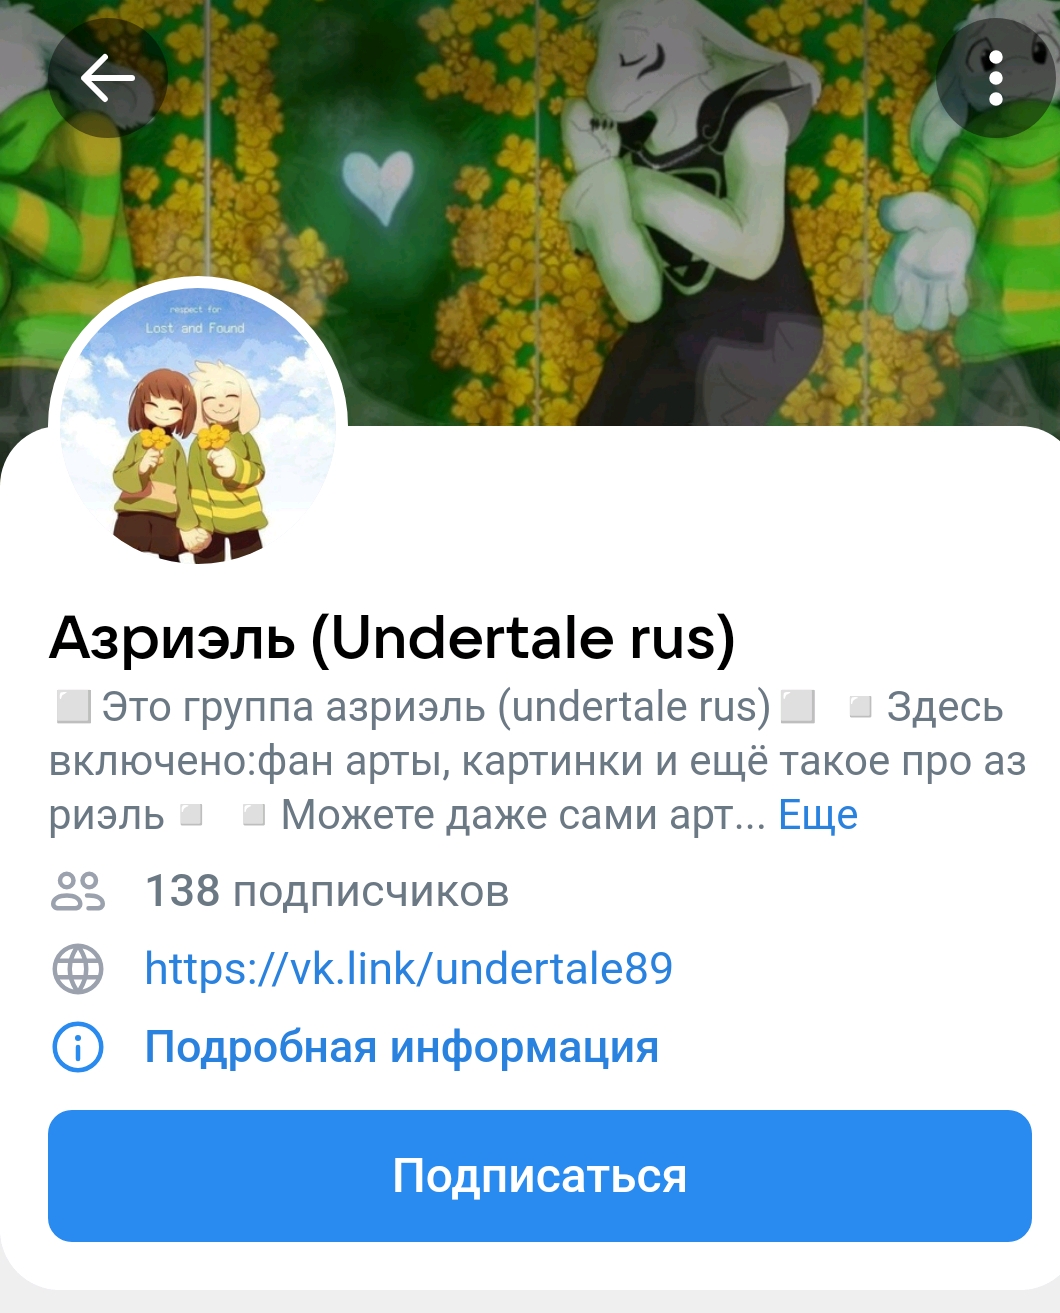Open the https://vk.link/undertale89 link

pyautogui.click(x=409, y=969)
